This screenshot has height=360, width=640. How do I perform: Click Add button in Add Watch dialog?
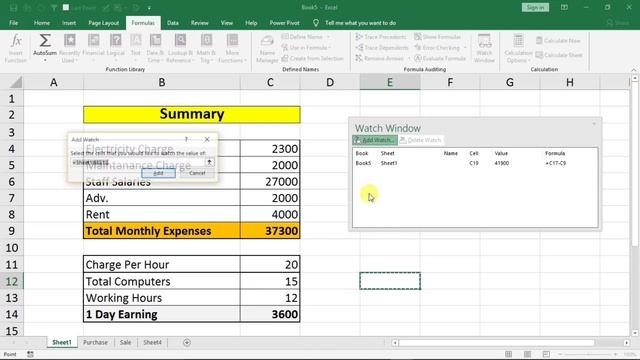[158, 173]
